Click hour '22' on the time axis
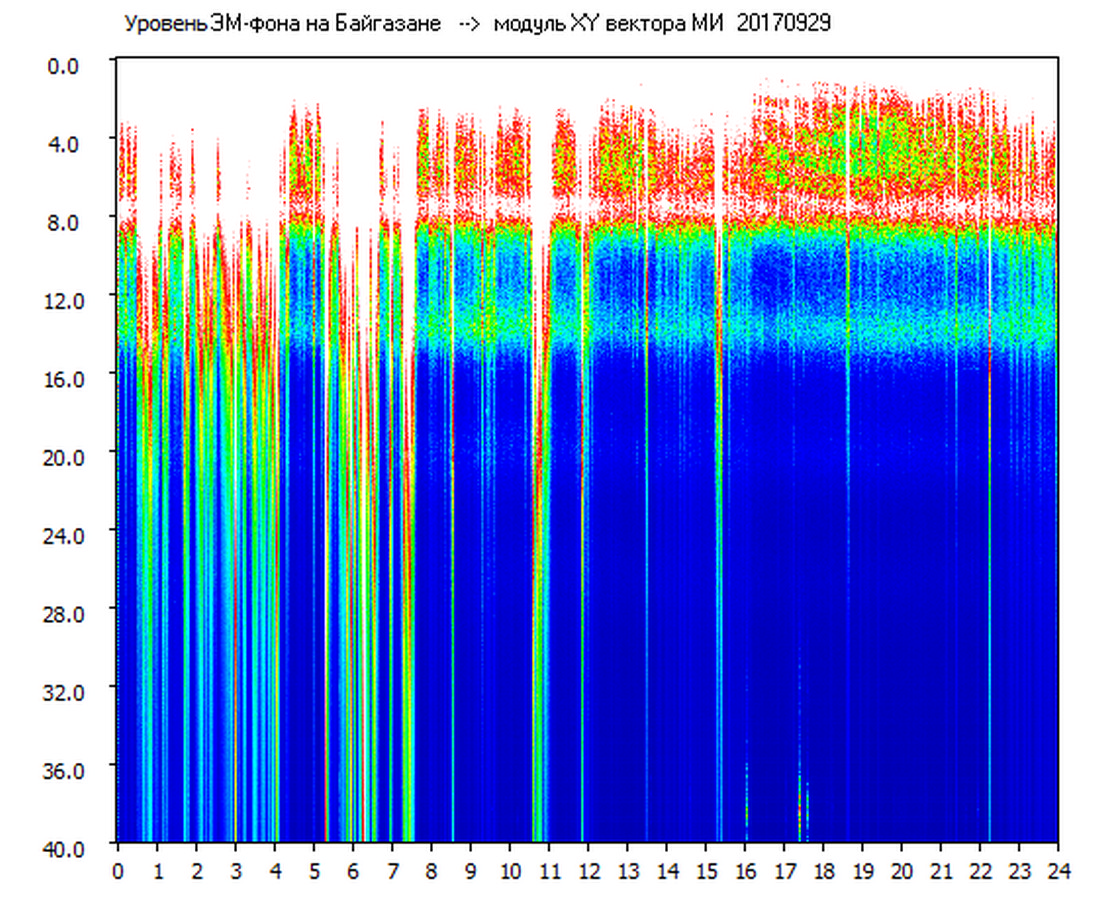 click(x=980, y=870)
